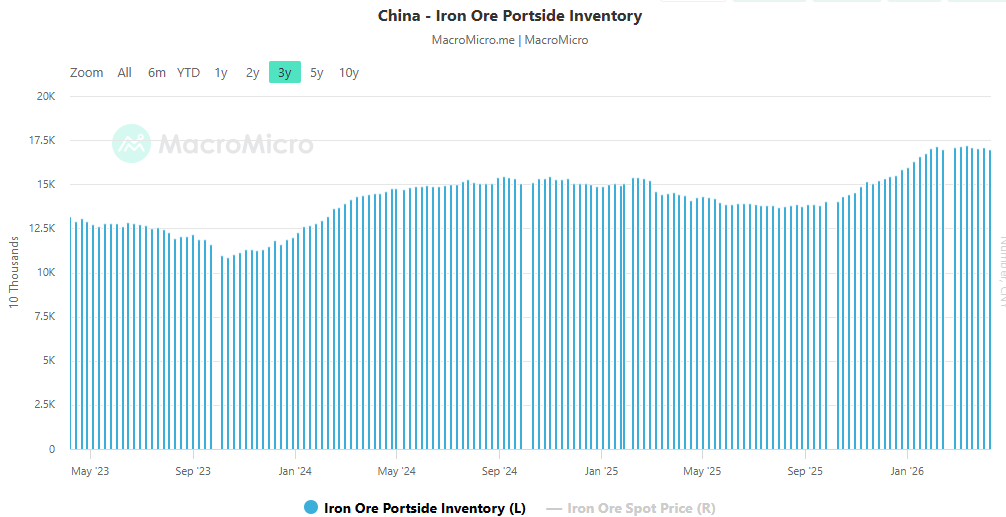Select the All zoom range
The image size is (1006, 517).
(124, 72)
